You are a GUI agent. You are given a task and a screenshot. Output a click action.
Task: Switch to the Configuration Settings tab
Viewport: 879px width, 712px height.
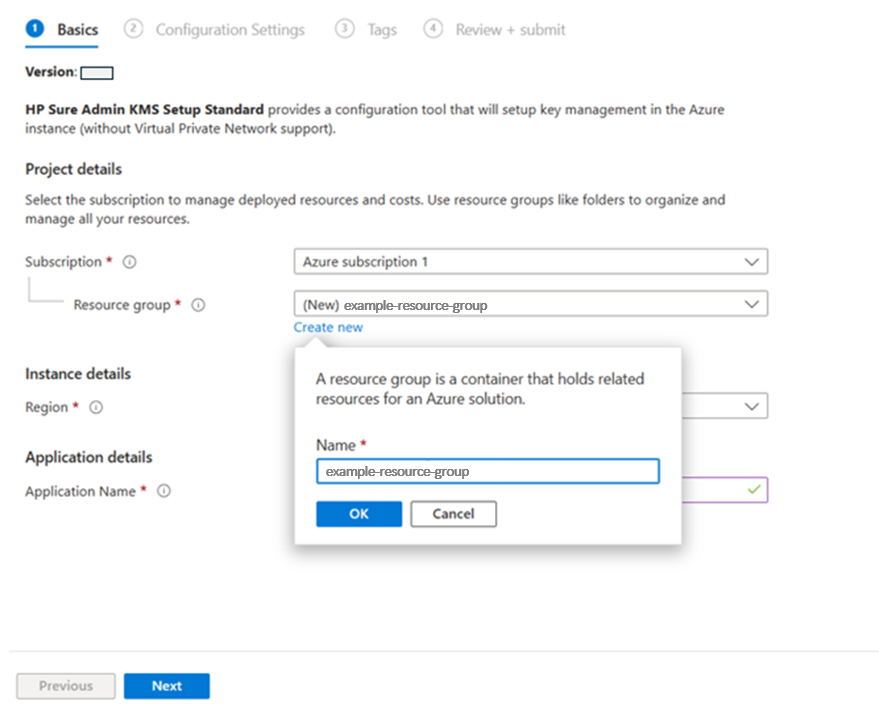[x=229, y=29]
